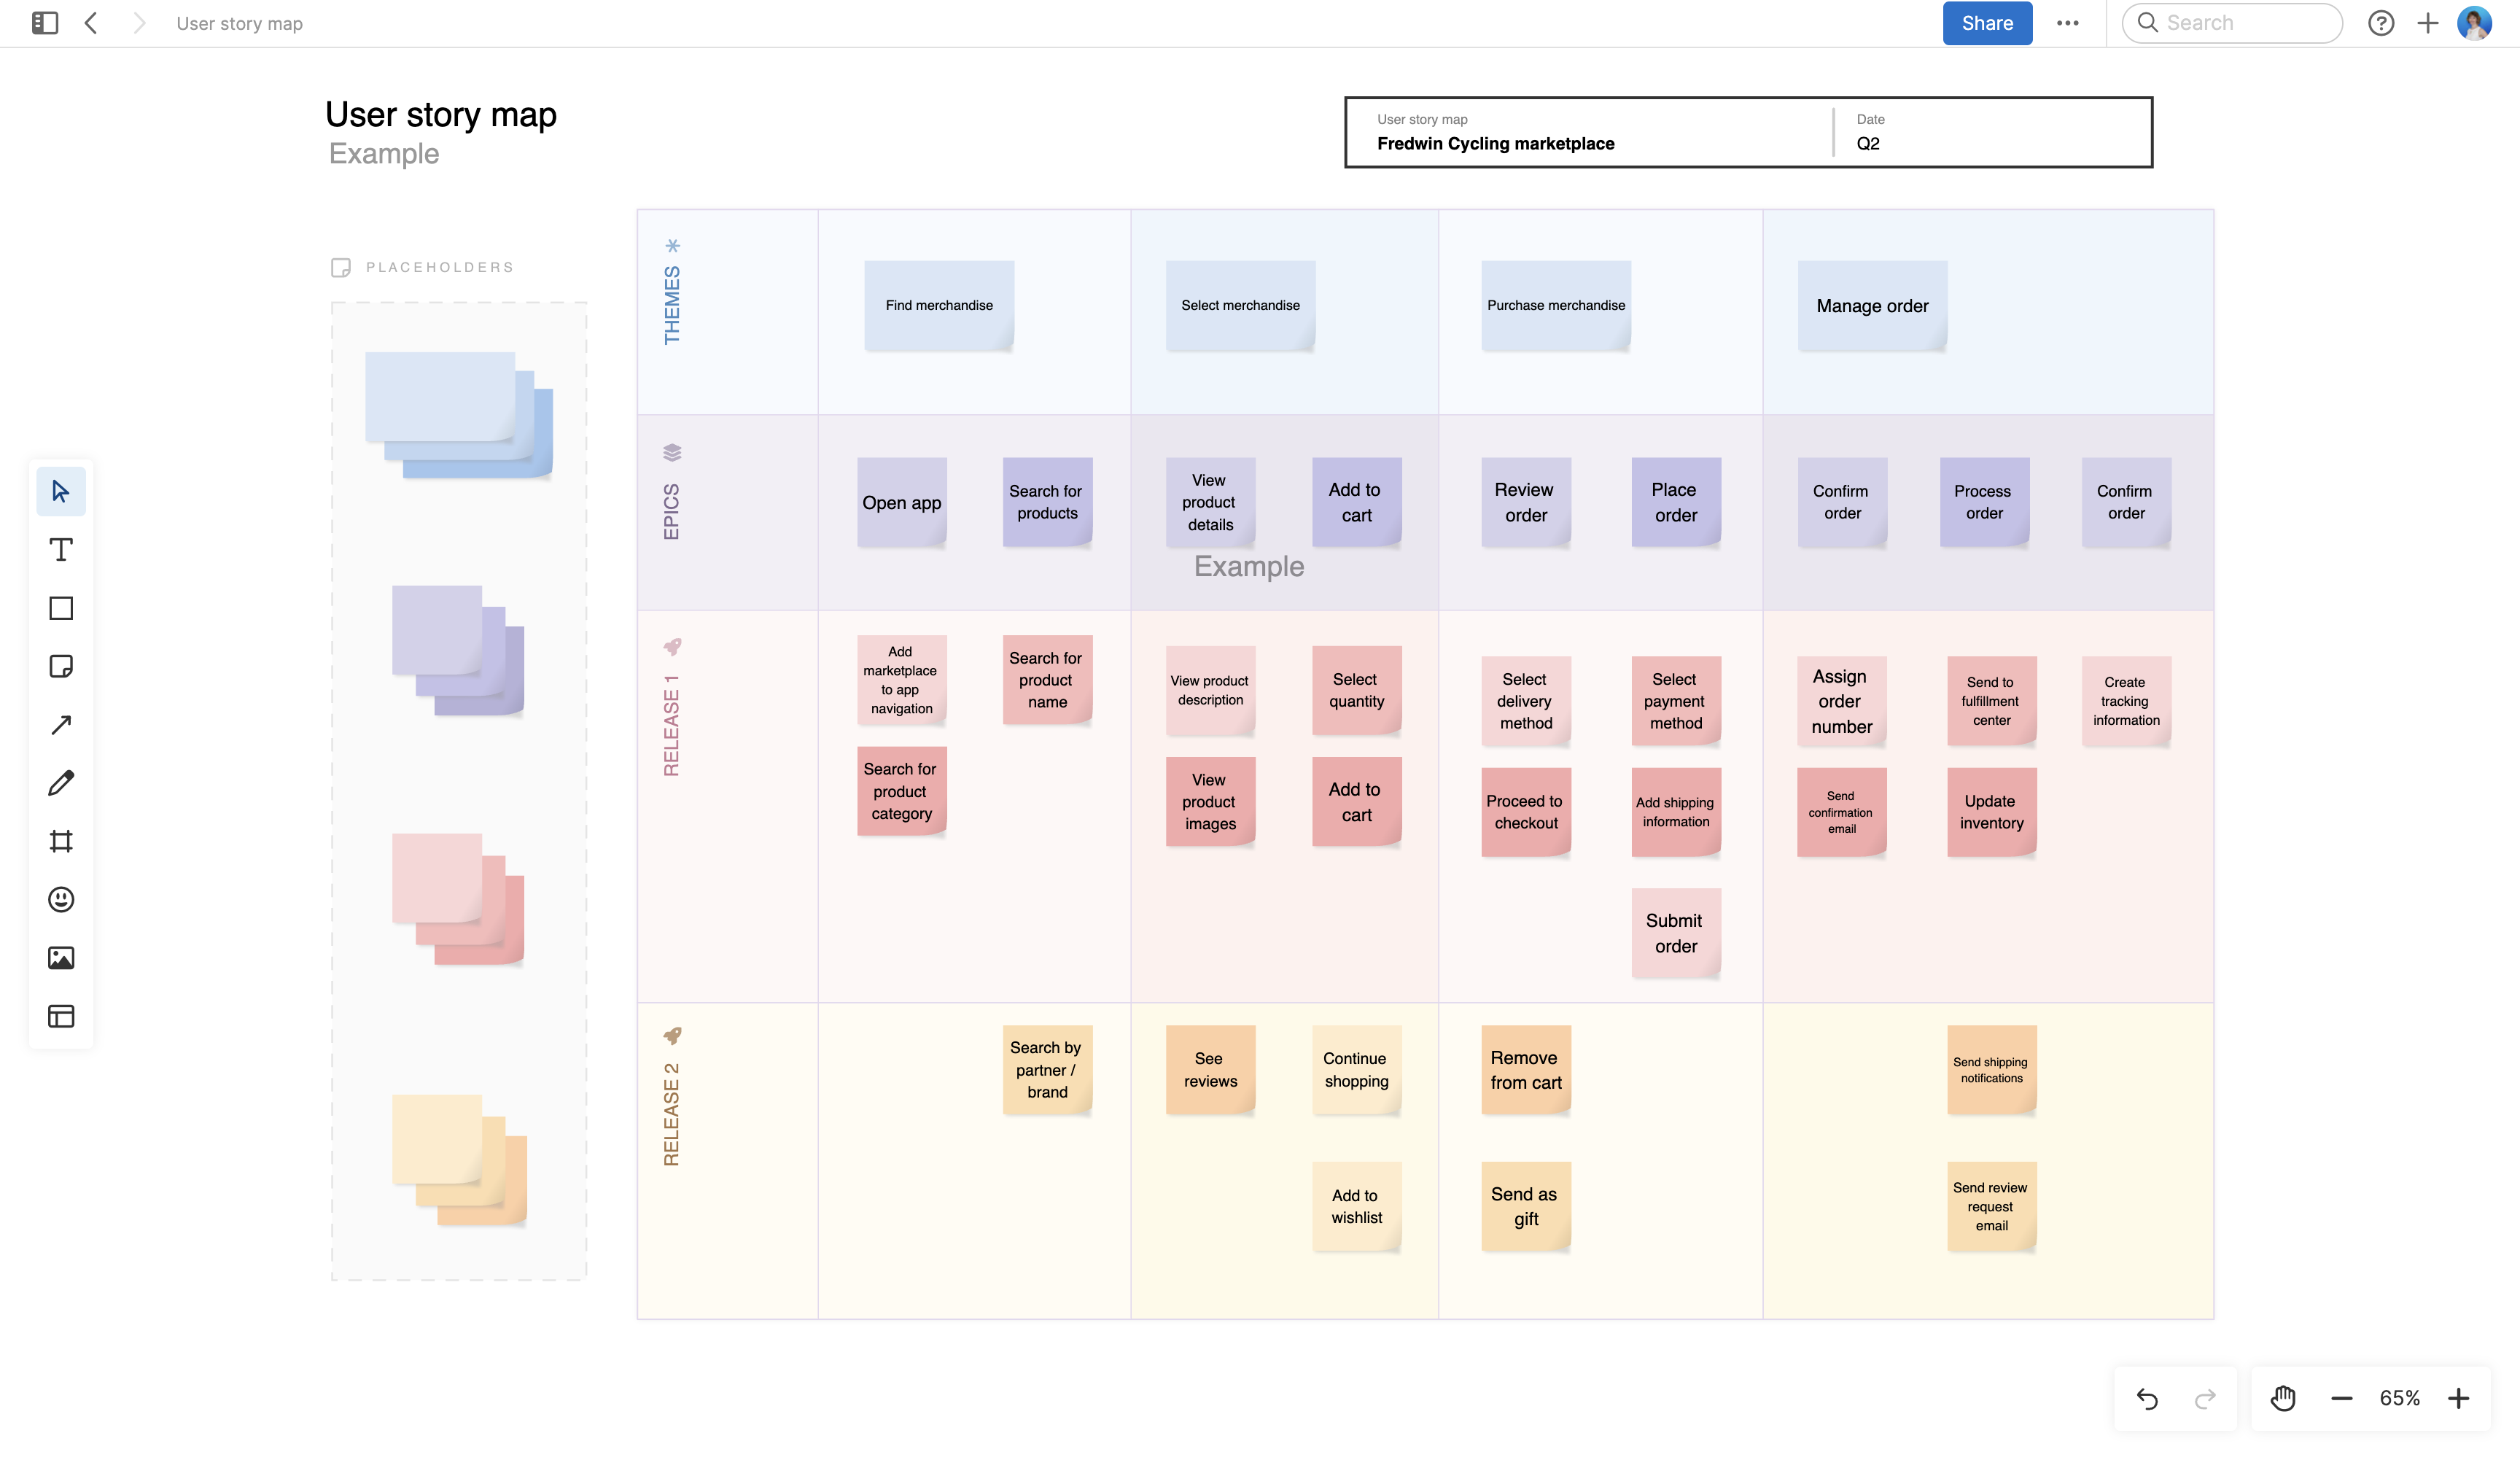The height and width of the screenshot is (1460, 2520).
Task: Pick the Pen drawing tool
Action: (61, 782)
